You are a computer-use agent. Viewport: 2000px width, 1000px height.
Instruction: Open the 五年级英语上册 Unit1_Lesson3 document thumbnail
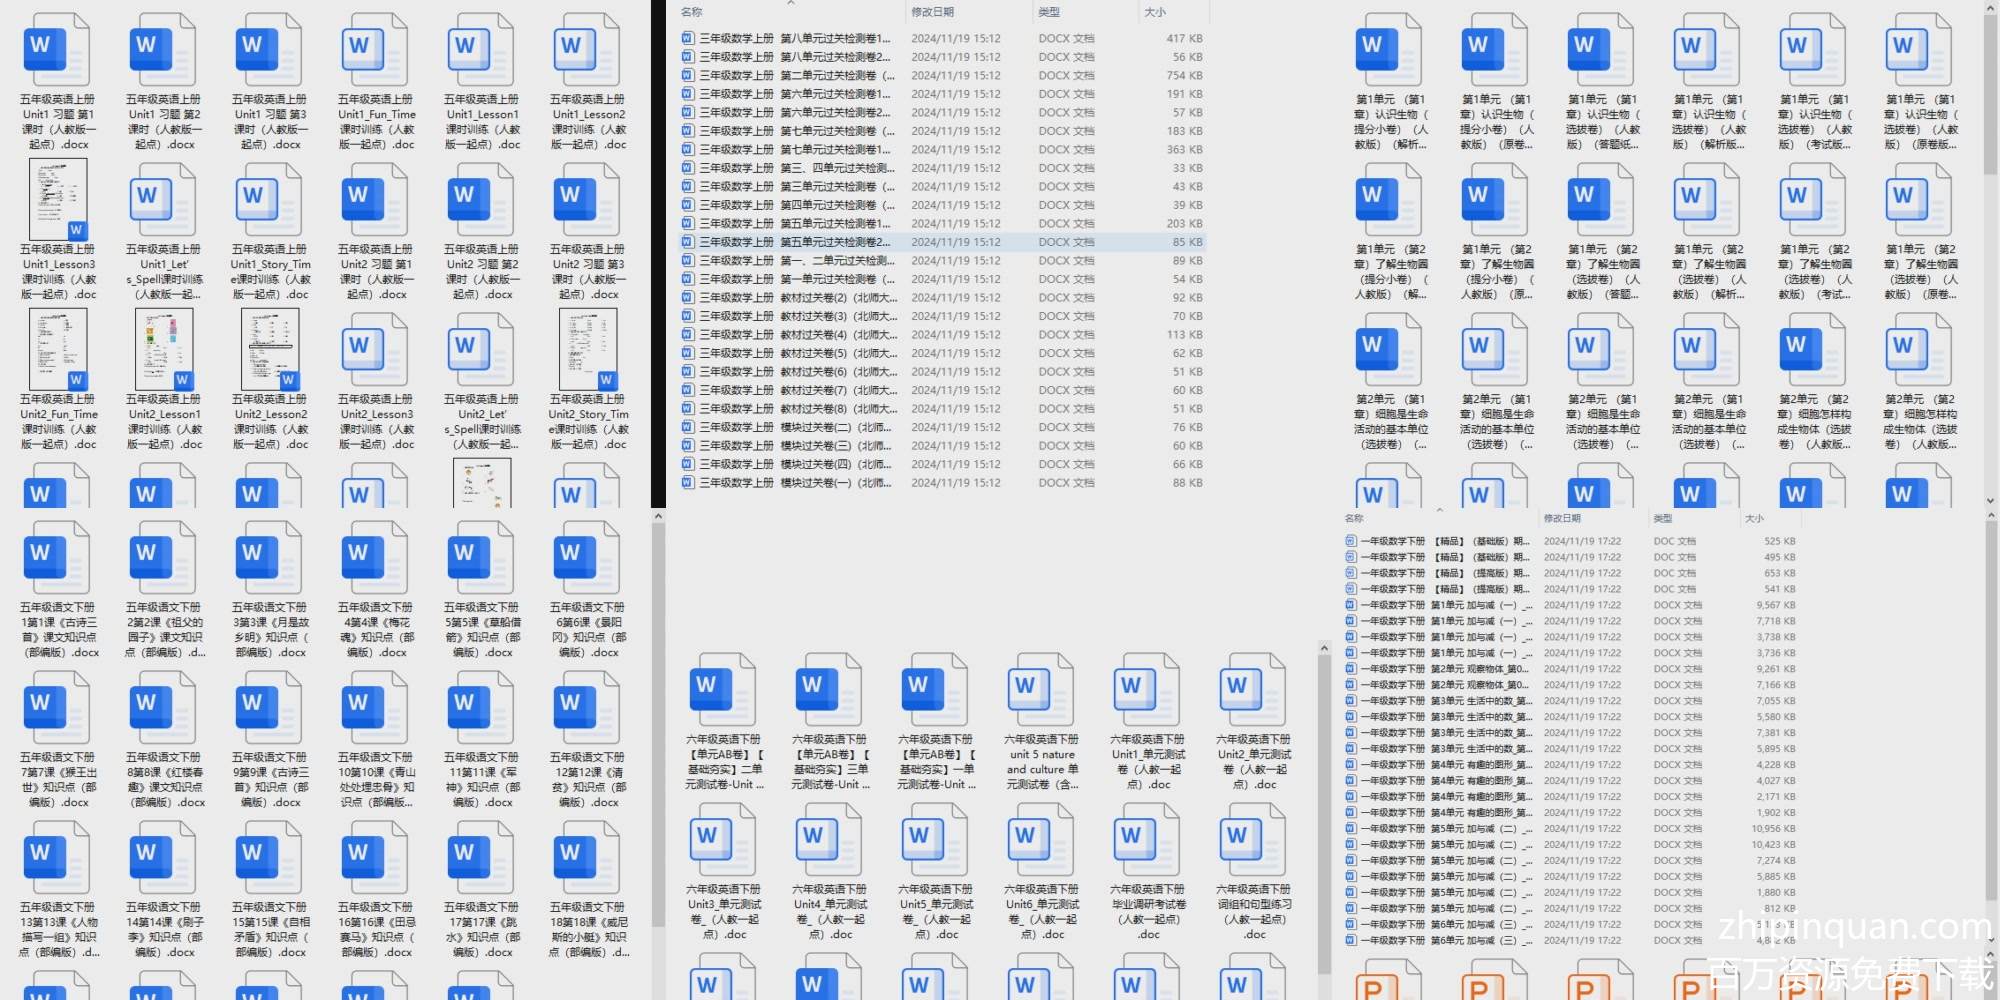[58, 200]
